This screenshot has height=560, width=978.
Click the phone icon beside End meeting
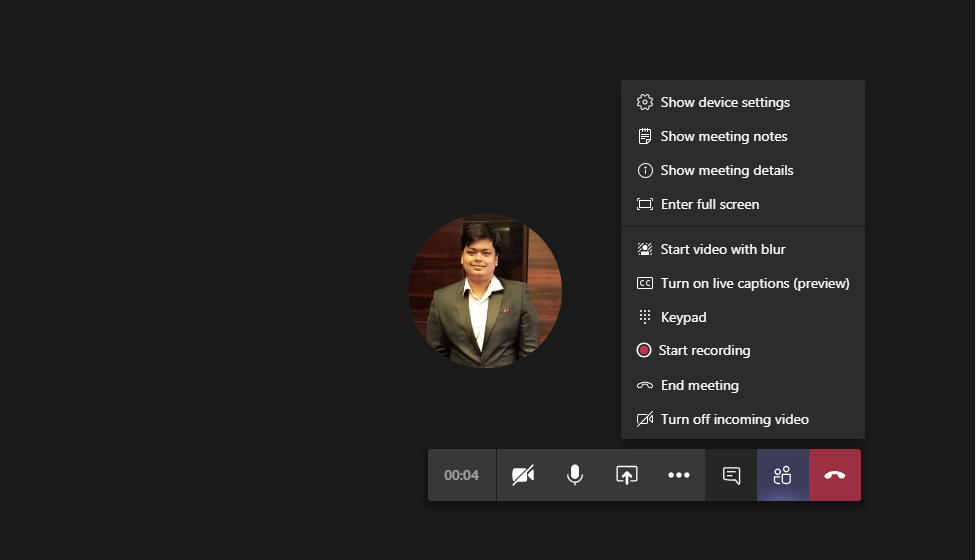644,385
